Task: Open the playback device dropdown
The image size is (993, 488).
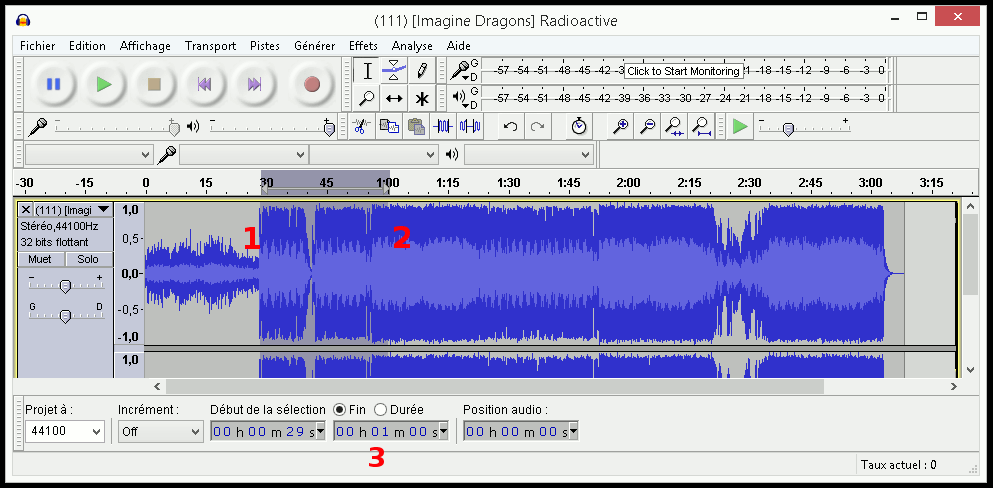Action: coord(529,154)
